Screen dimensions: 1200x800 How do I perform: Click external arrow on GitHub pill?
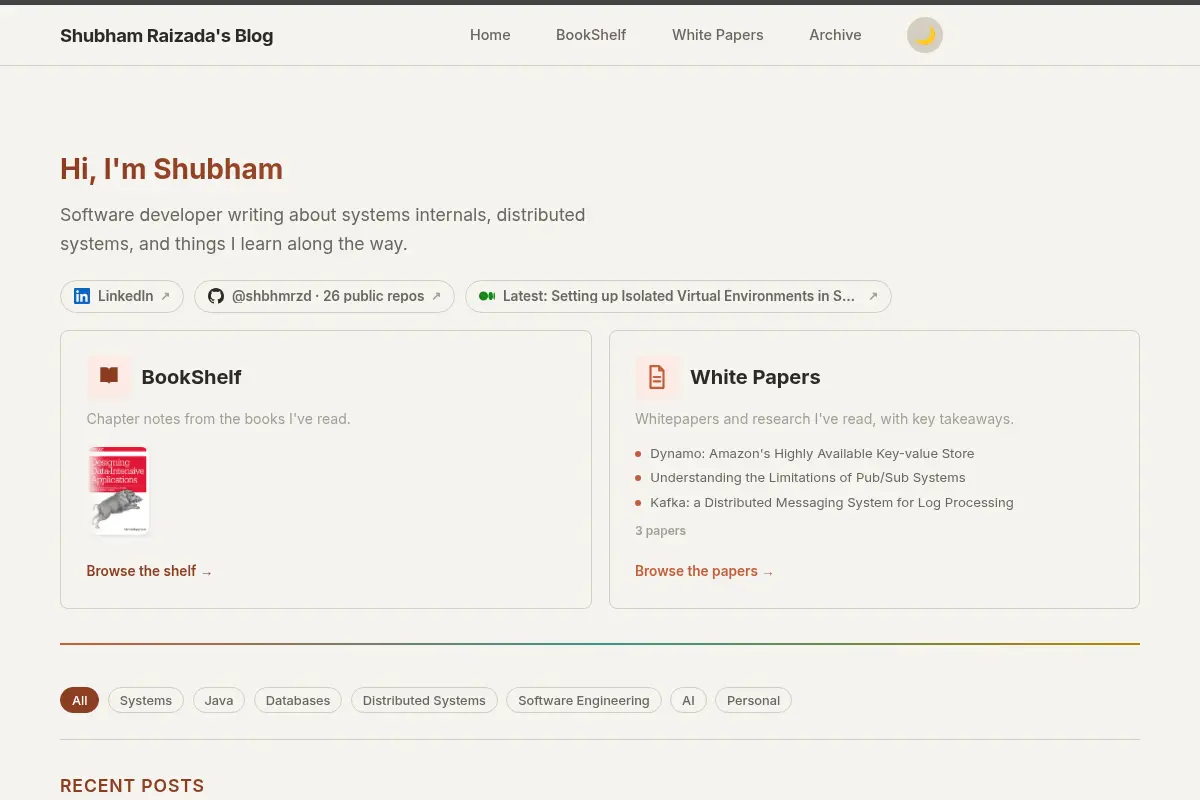[436, 296]
